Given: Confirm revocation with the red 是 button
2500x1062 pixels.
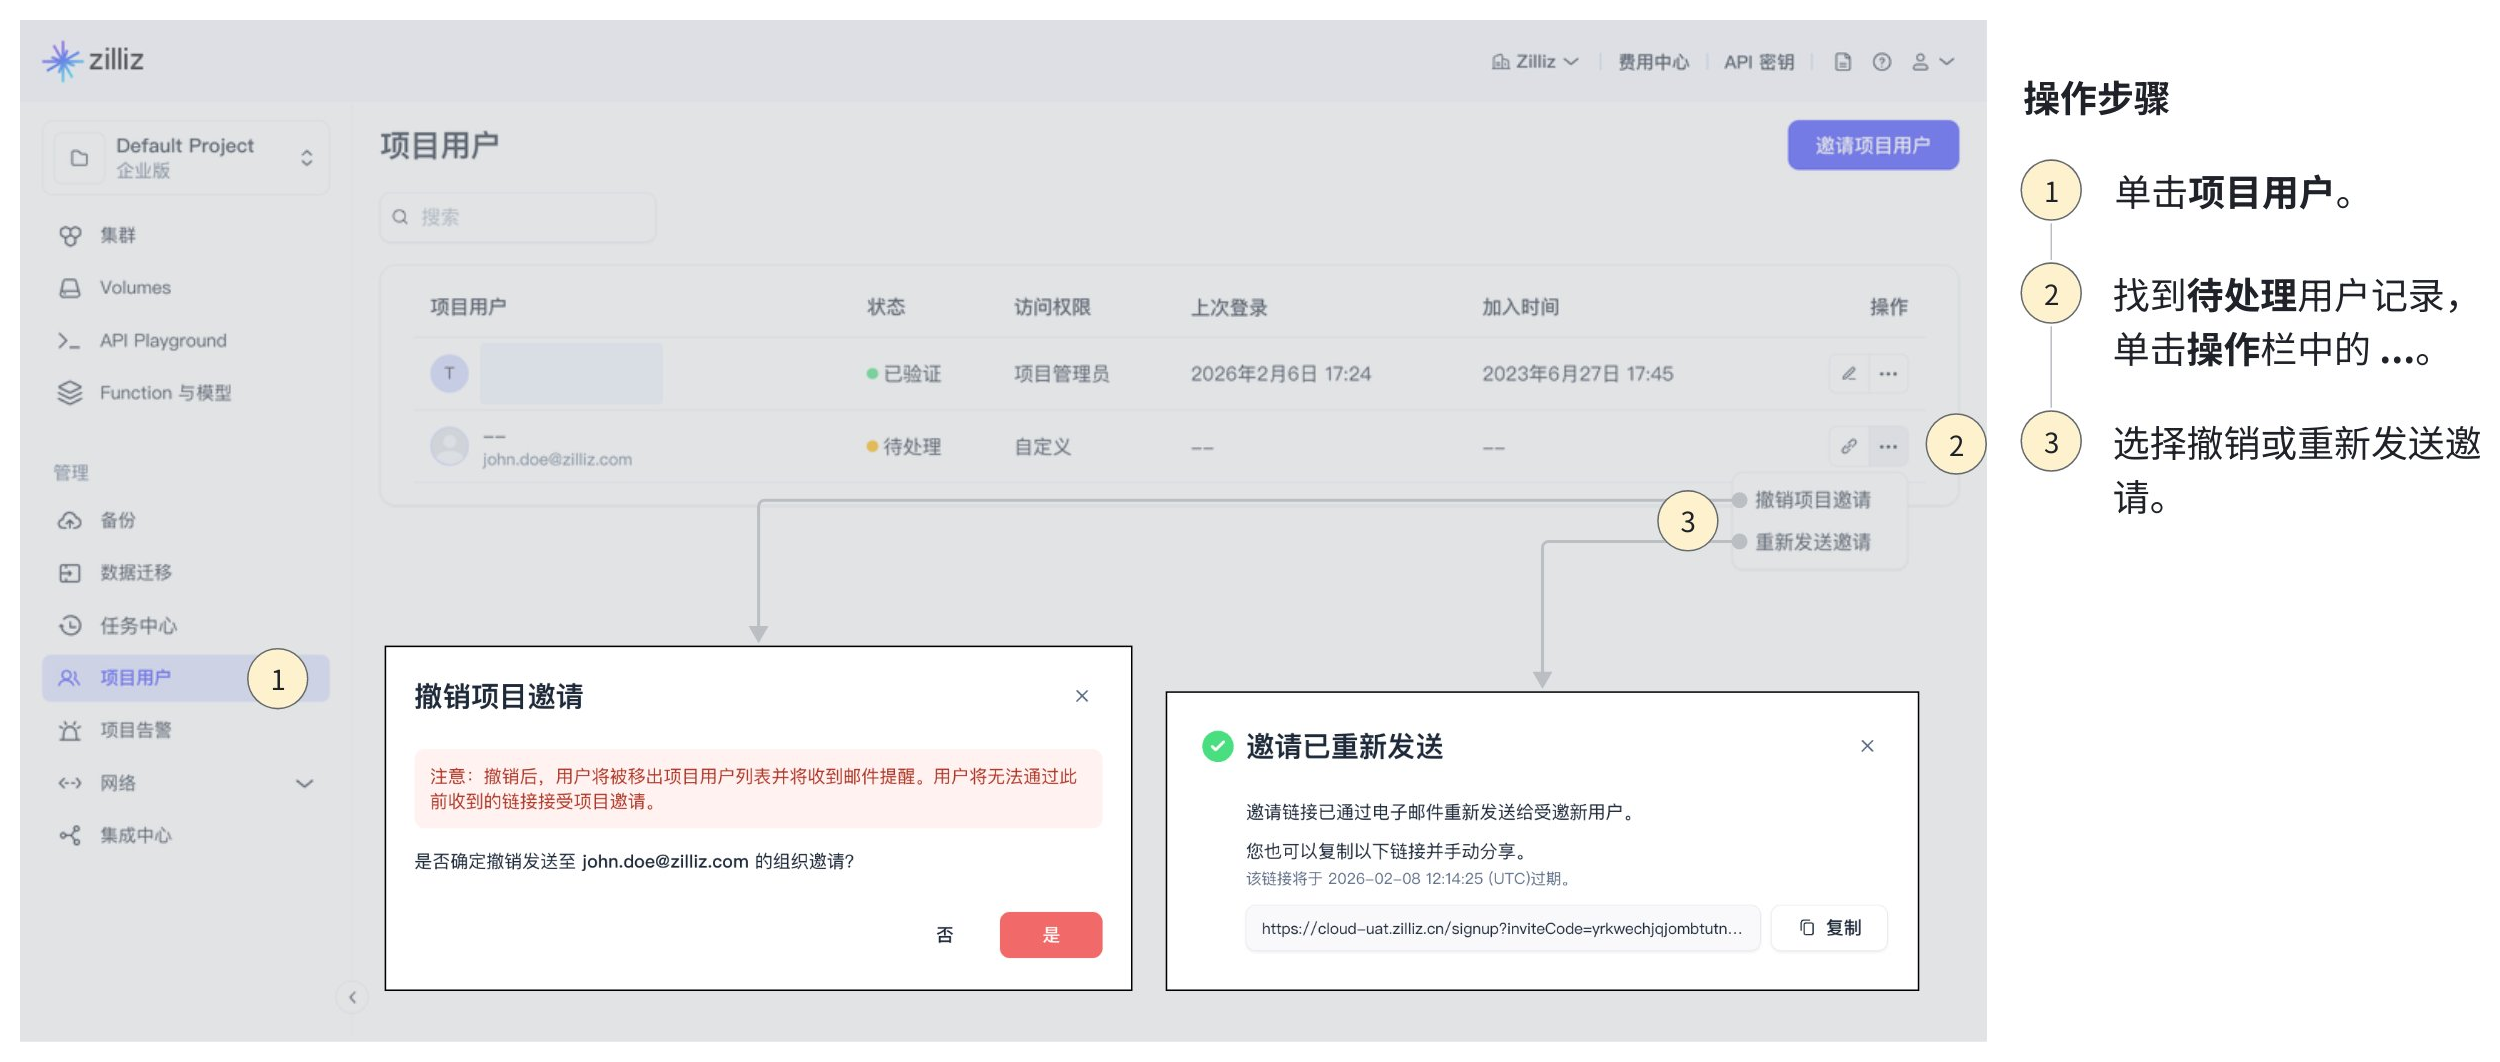Looking at the screenshot, I should pos(1050,935).
